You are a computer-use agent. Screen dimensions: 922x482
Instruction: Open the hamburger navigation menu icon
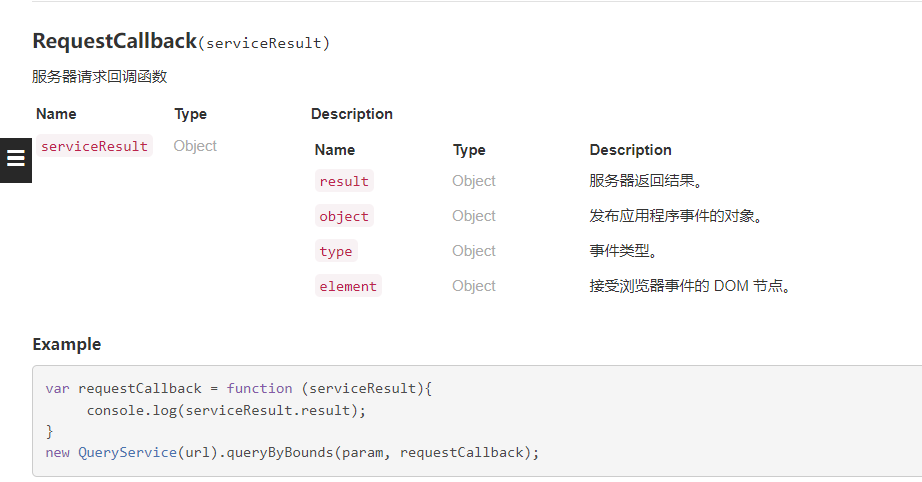[x=15, y=160]
